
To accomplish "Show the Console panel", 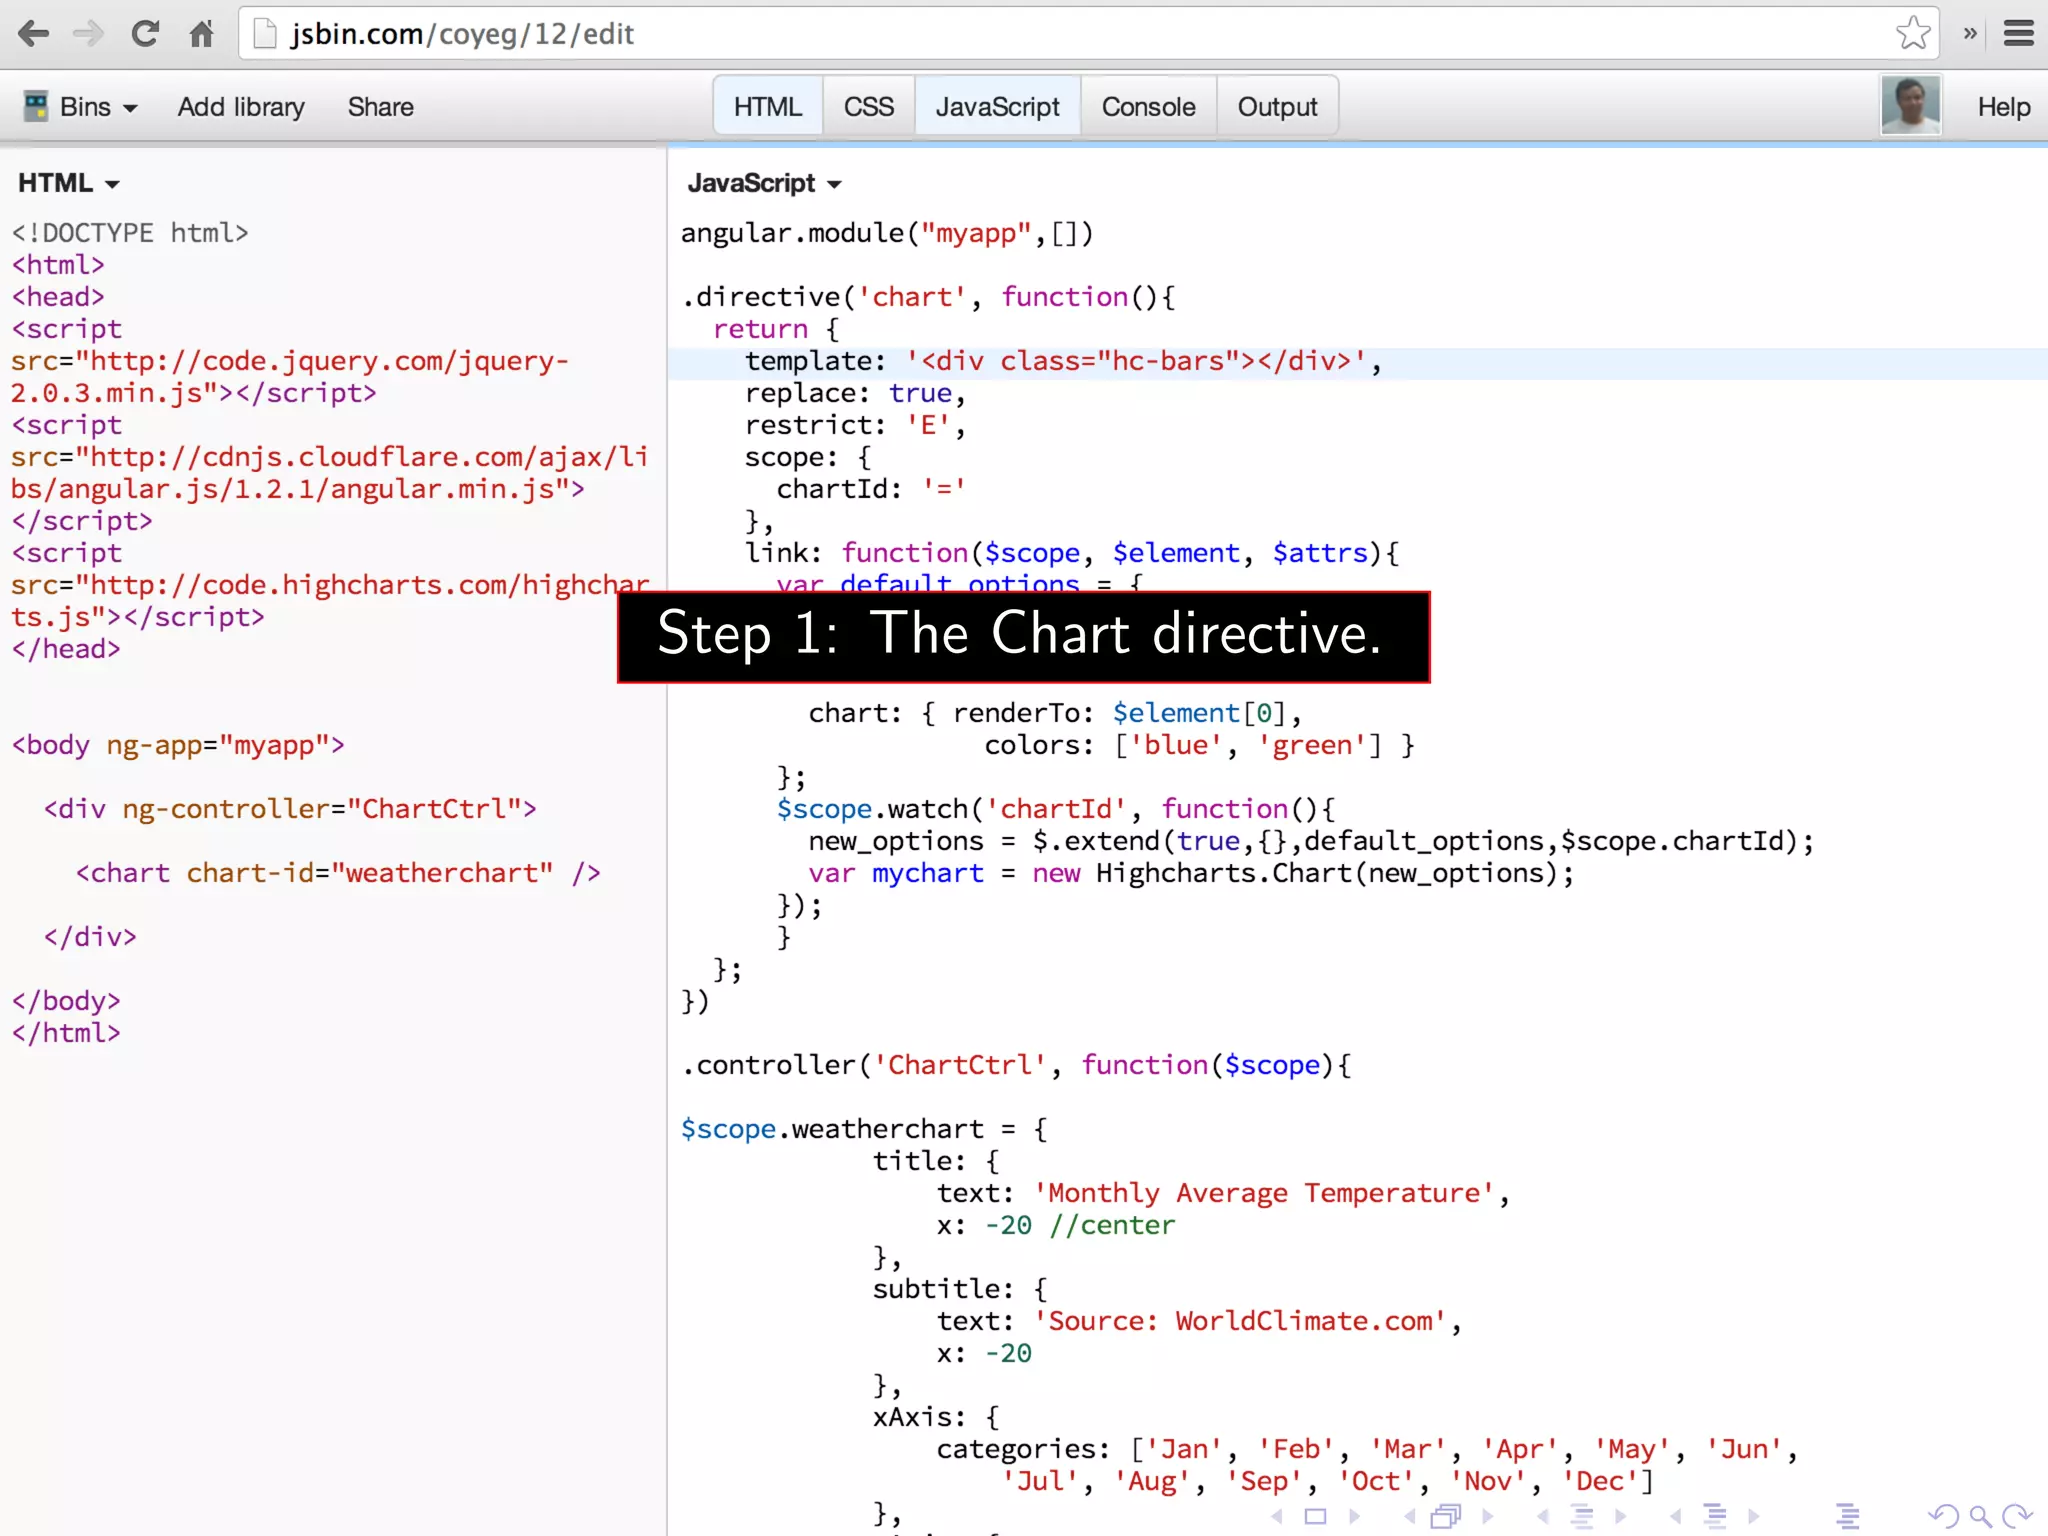I will click(x=1148, y=107).
